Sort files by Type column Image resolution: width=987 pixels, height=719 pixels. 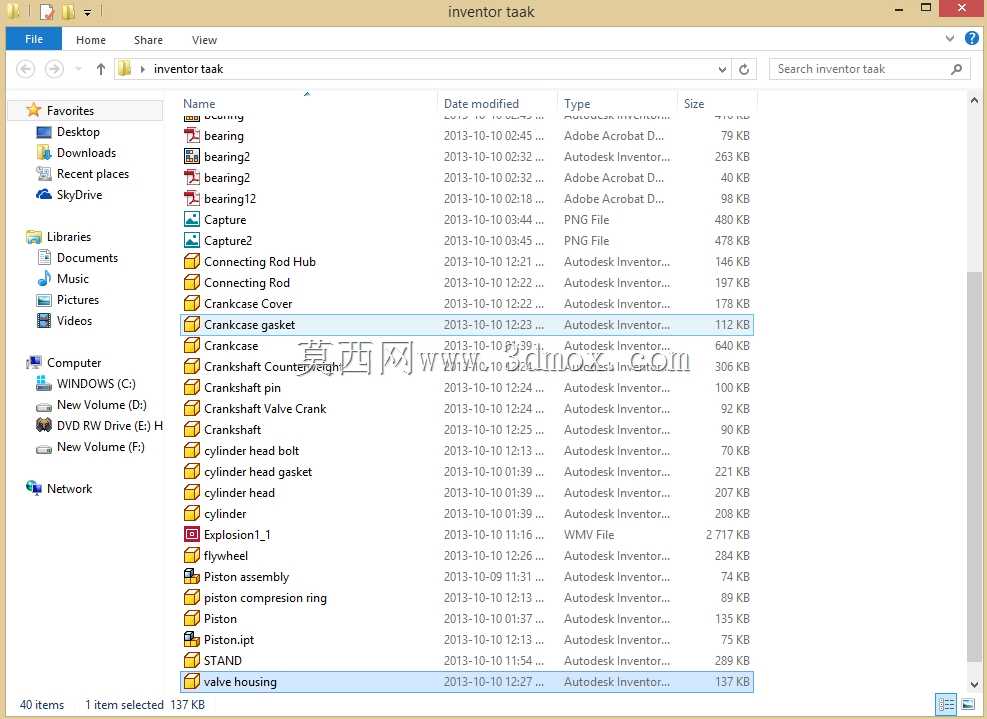pyautogui.click(x=577, y=103)
